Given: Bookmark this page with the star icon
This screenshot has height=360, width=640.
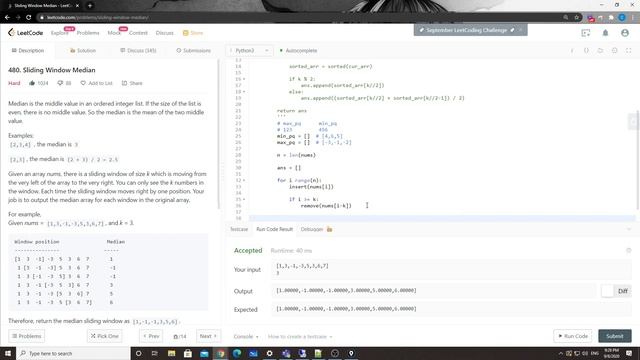Looking at the screenshot, I should 577,18.
